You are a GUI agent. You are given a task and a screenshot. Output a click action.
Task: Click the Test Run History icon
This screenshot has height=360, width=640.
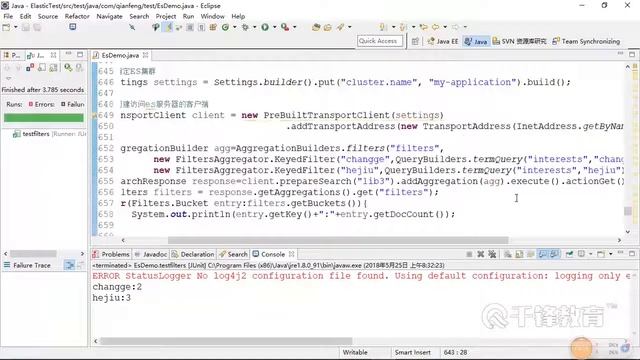point(79,68)
